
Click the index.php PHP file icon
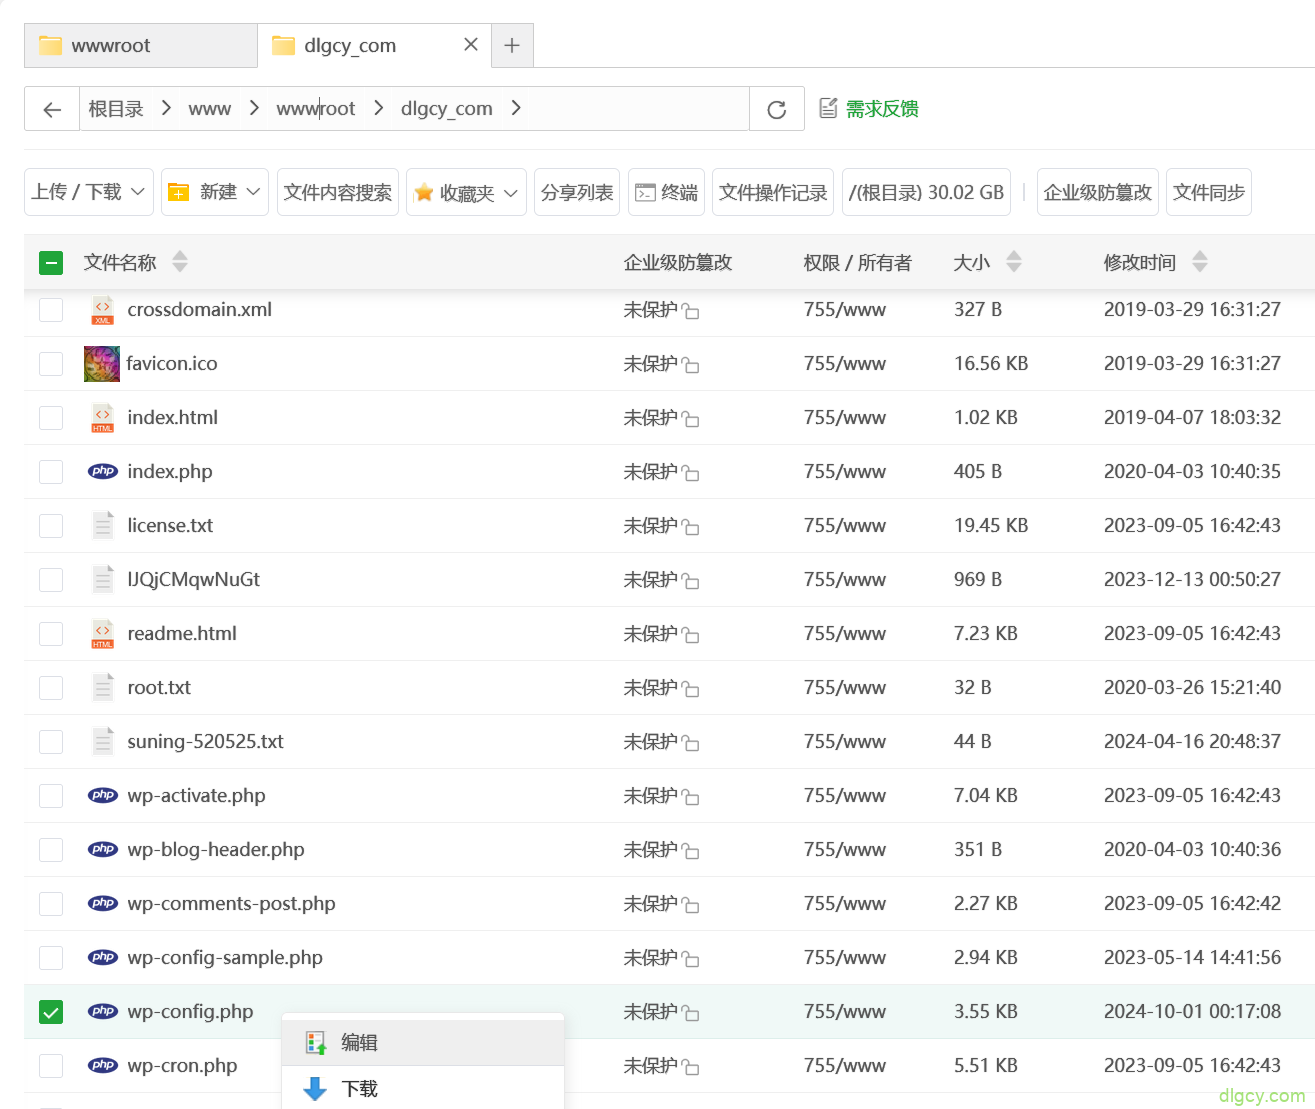pos(103,472)
